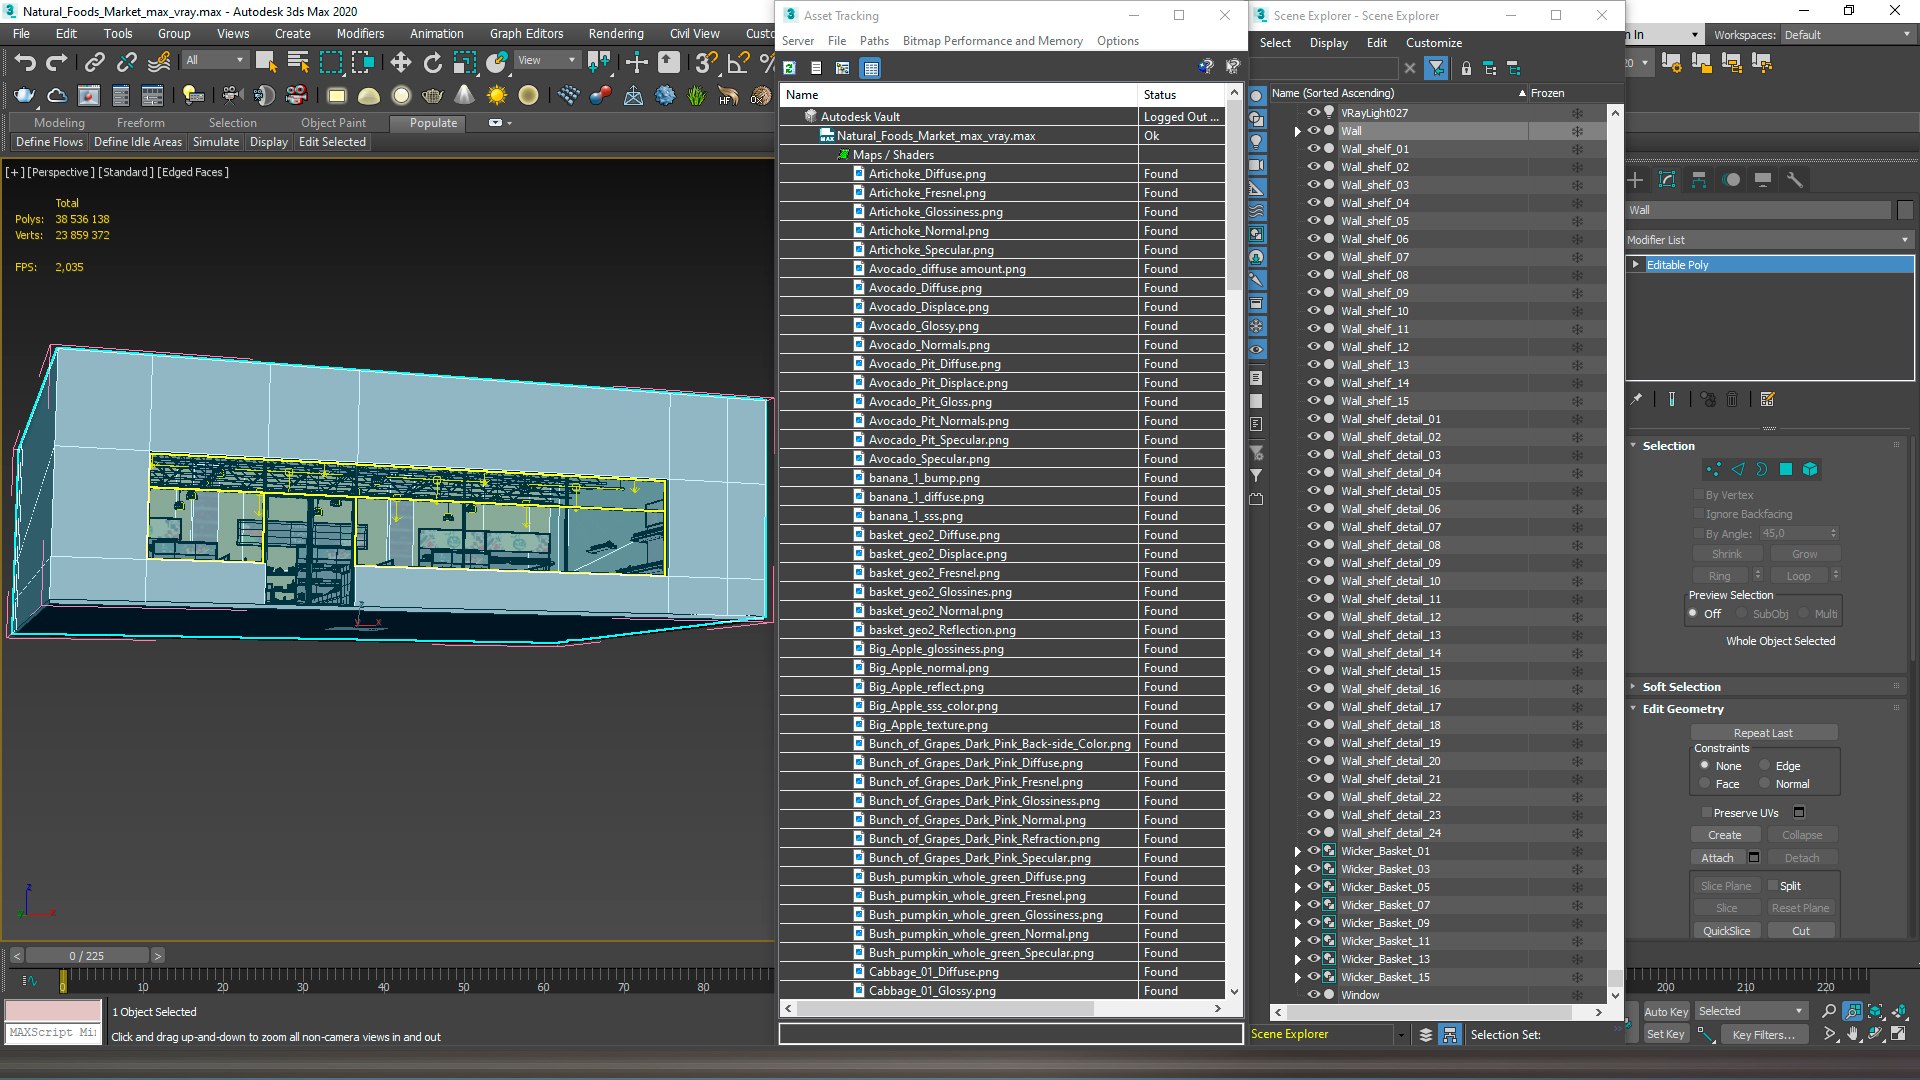Expand the Wall object tree node
Image resolution: width=1920 pixels, height=1080 pixels.
pyautogui.click(x=1297, y=131)
